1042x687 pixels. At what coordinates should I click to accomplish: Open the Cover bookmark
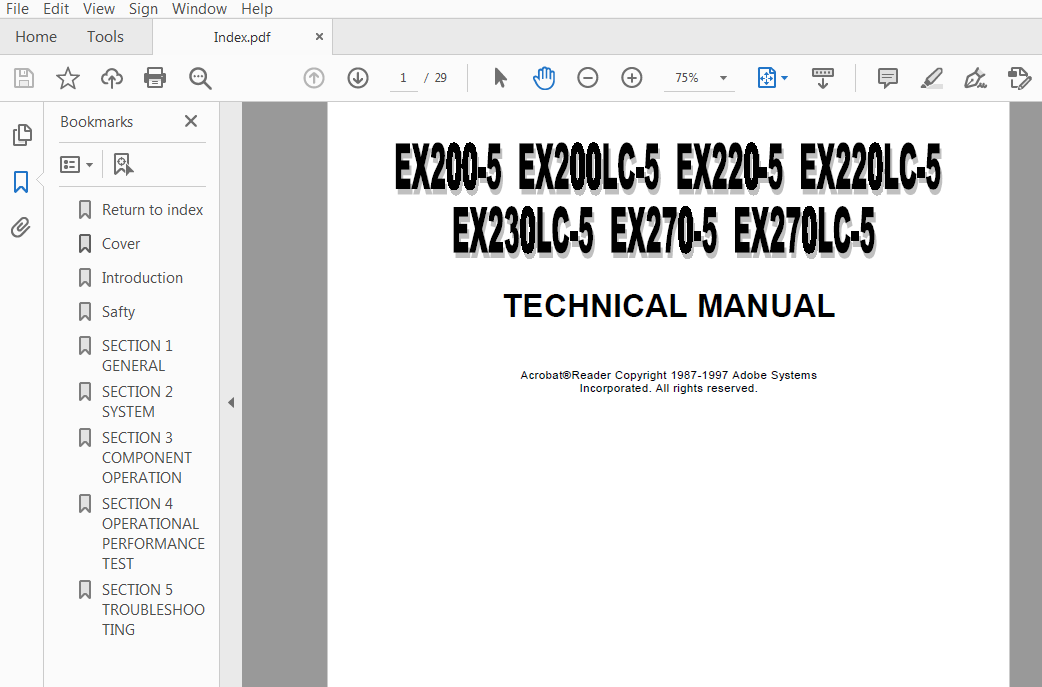click(121, 244)
